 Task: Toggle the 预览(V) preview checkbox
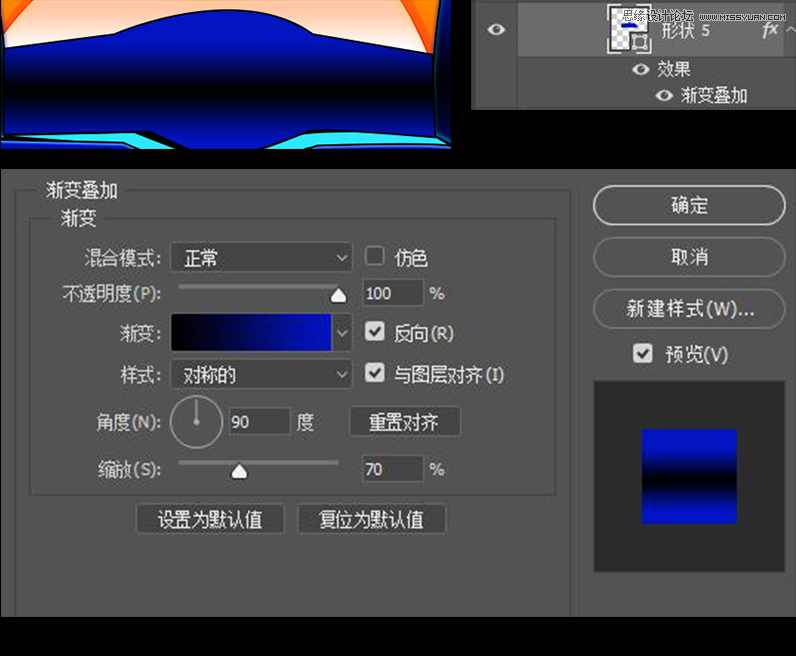pyautogui.click(x=643, y=353)
